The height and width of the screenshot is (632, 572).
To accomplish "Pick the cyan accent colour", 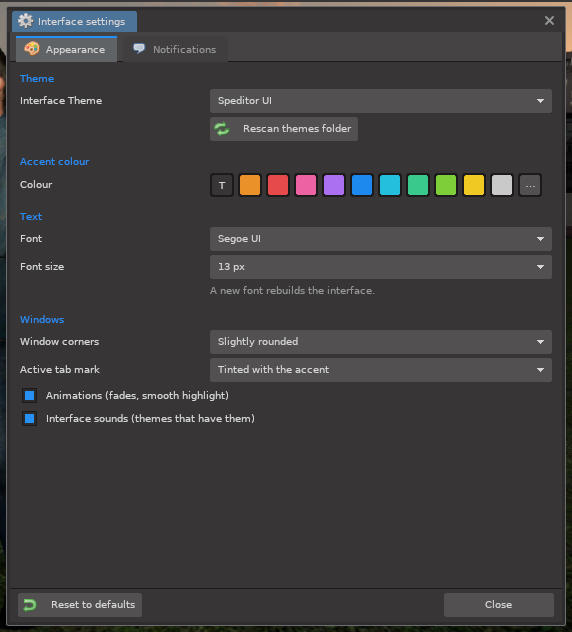I will [390, 185].
